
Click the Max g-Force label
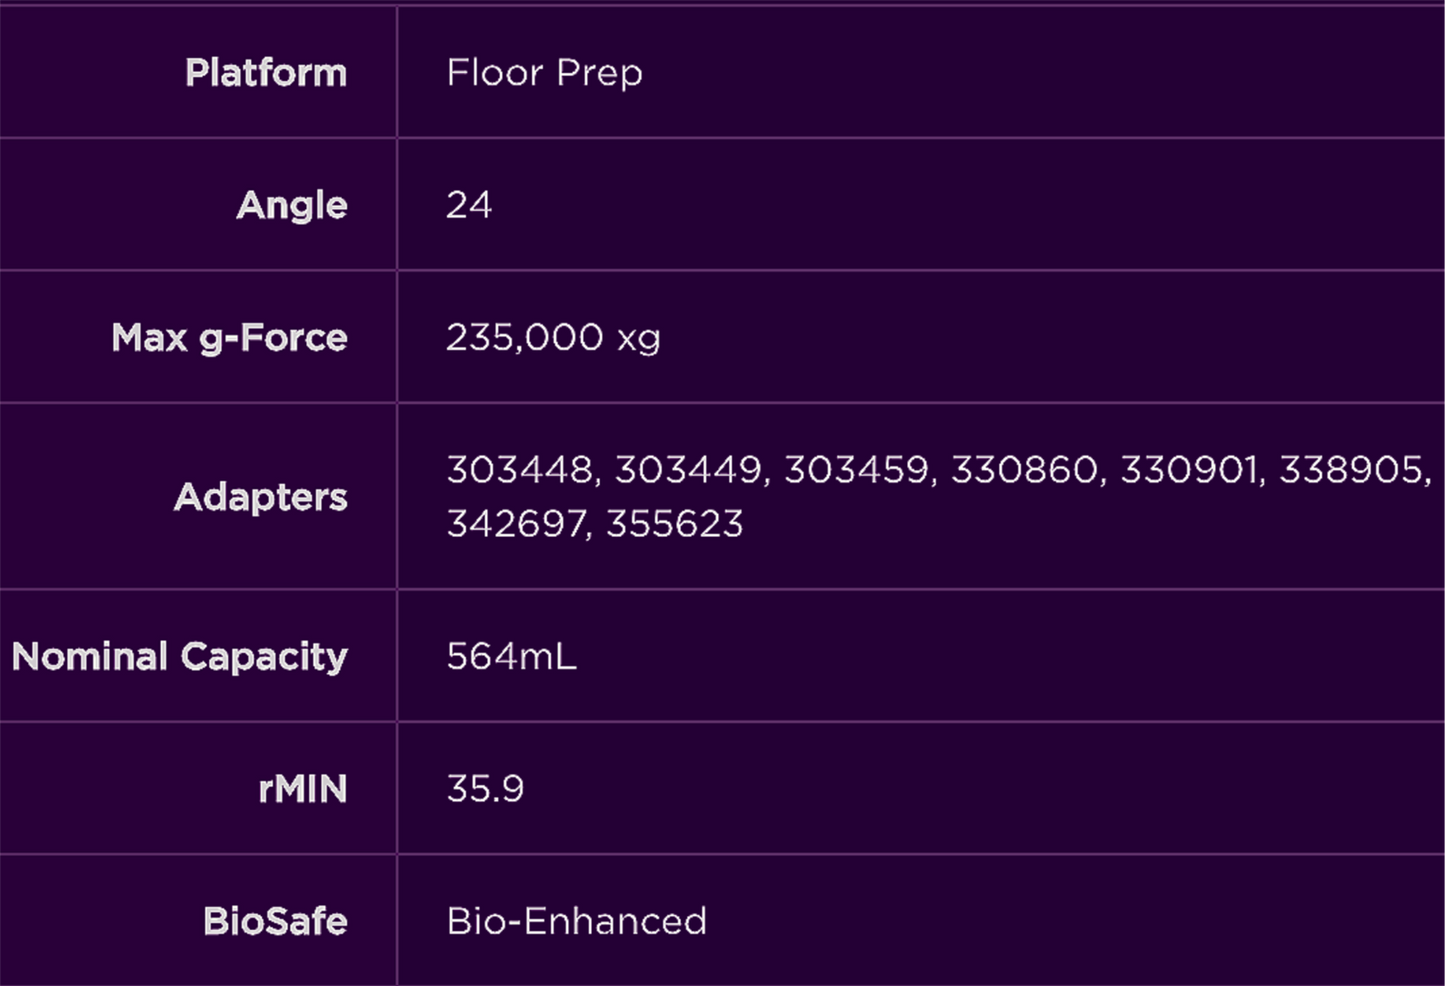tap(229, 338)
